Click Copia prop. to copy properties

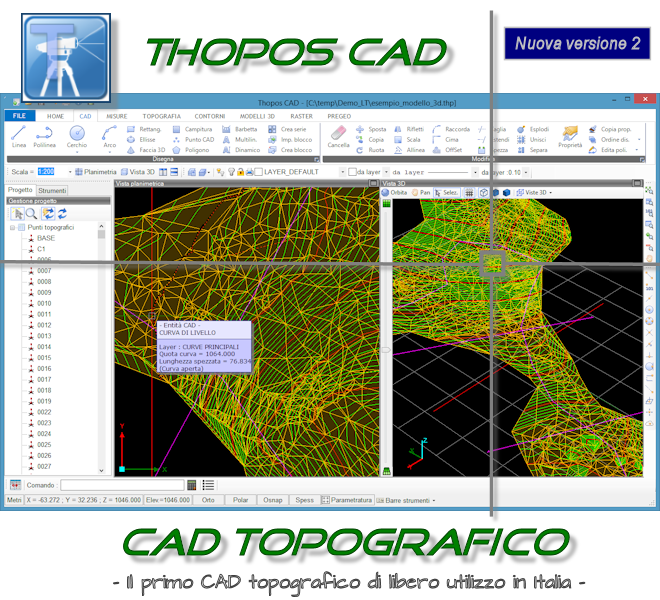point(610,129)
